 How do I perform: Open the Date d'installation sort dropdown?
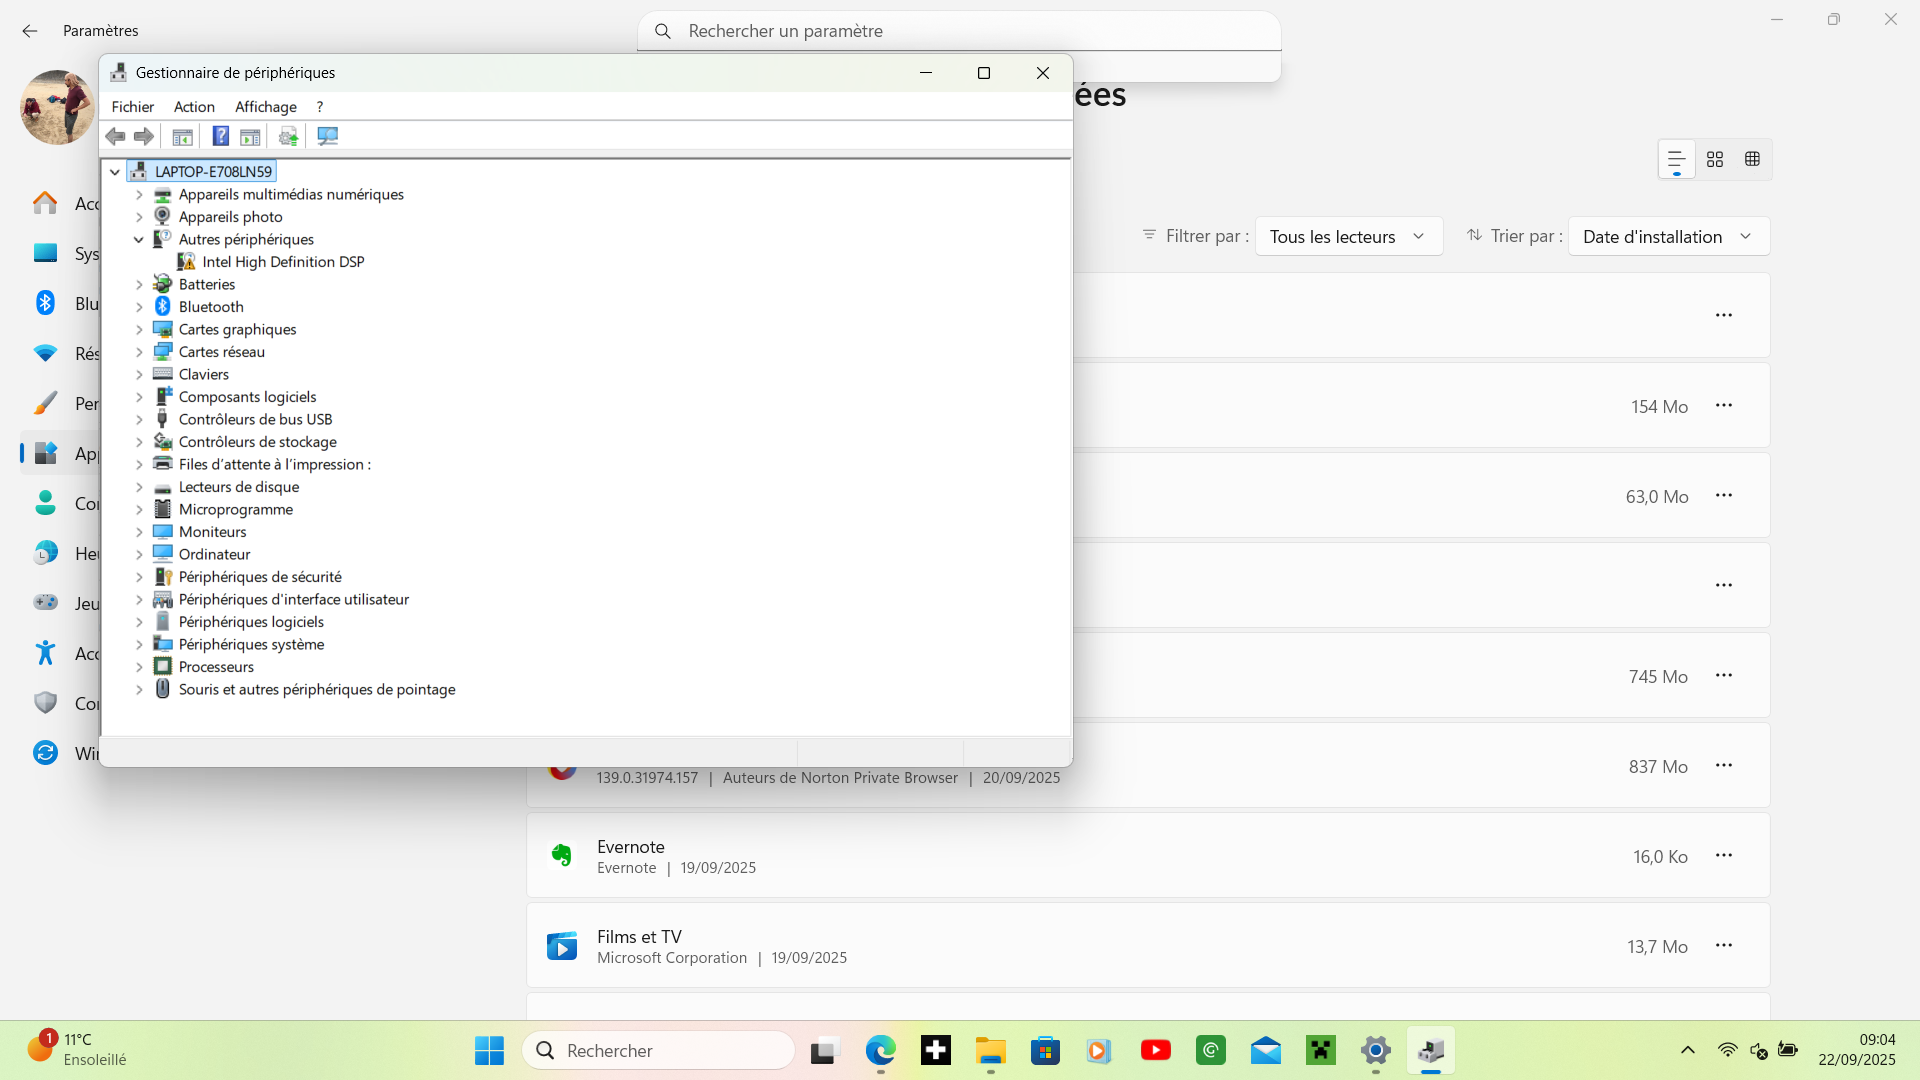1668,237
